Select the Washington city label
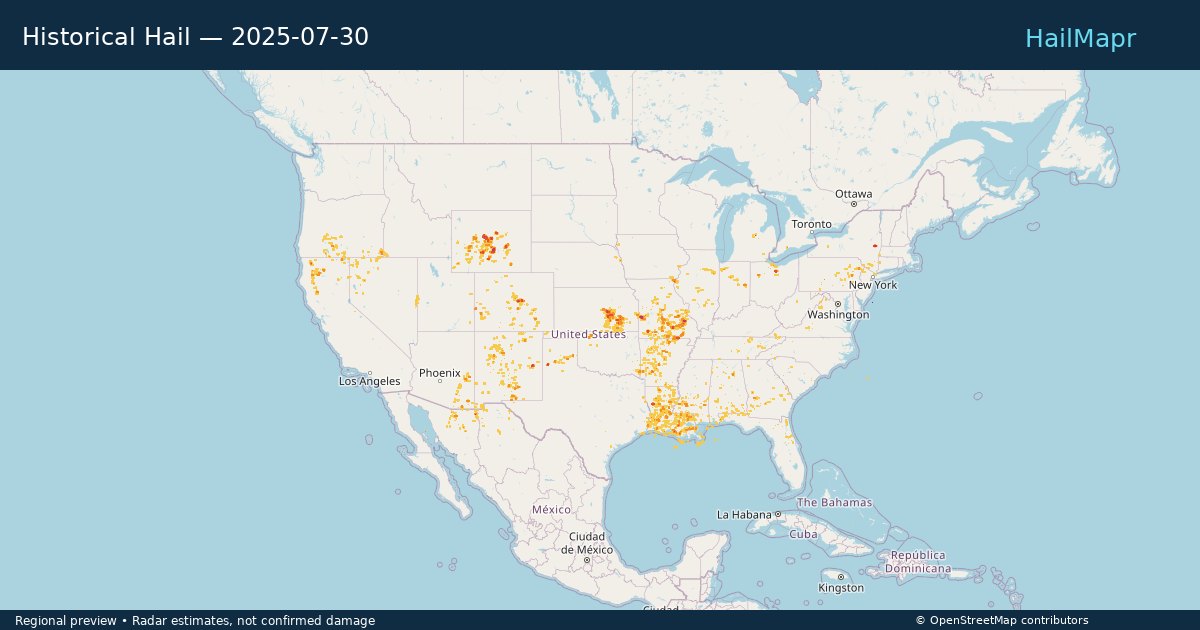 click(838, 314)
